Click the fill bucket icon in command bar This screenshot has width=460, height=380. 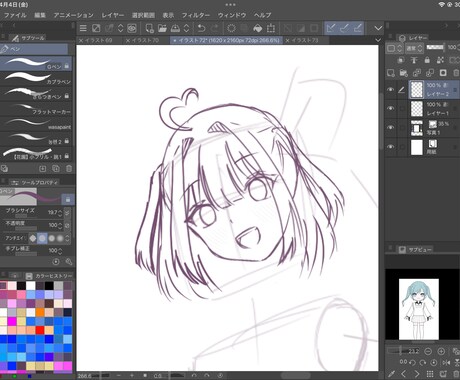pyautogui.click(x=257, y=28)
